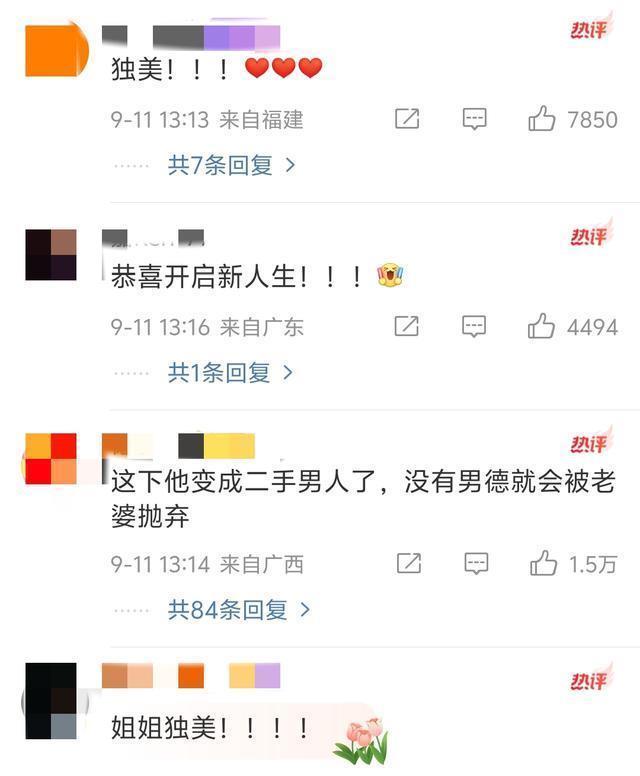
Task: Tap repost icon on the 福建 comment
Action: [407, 119]
